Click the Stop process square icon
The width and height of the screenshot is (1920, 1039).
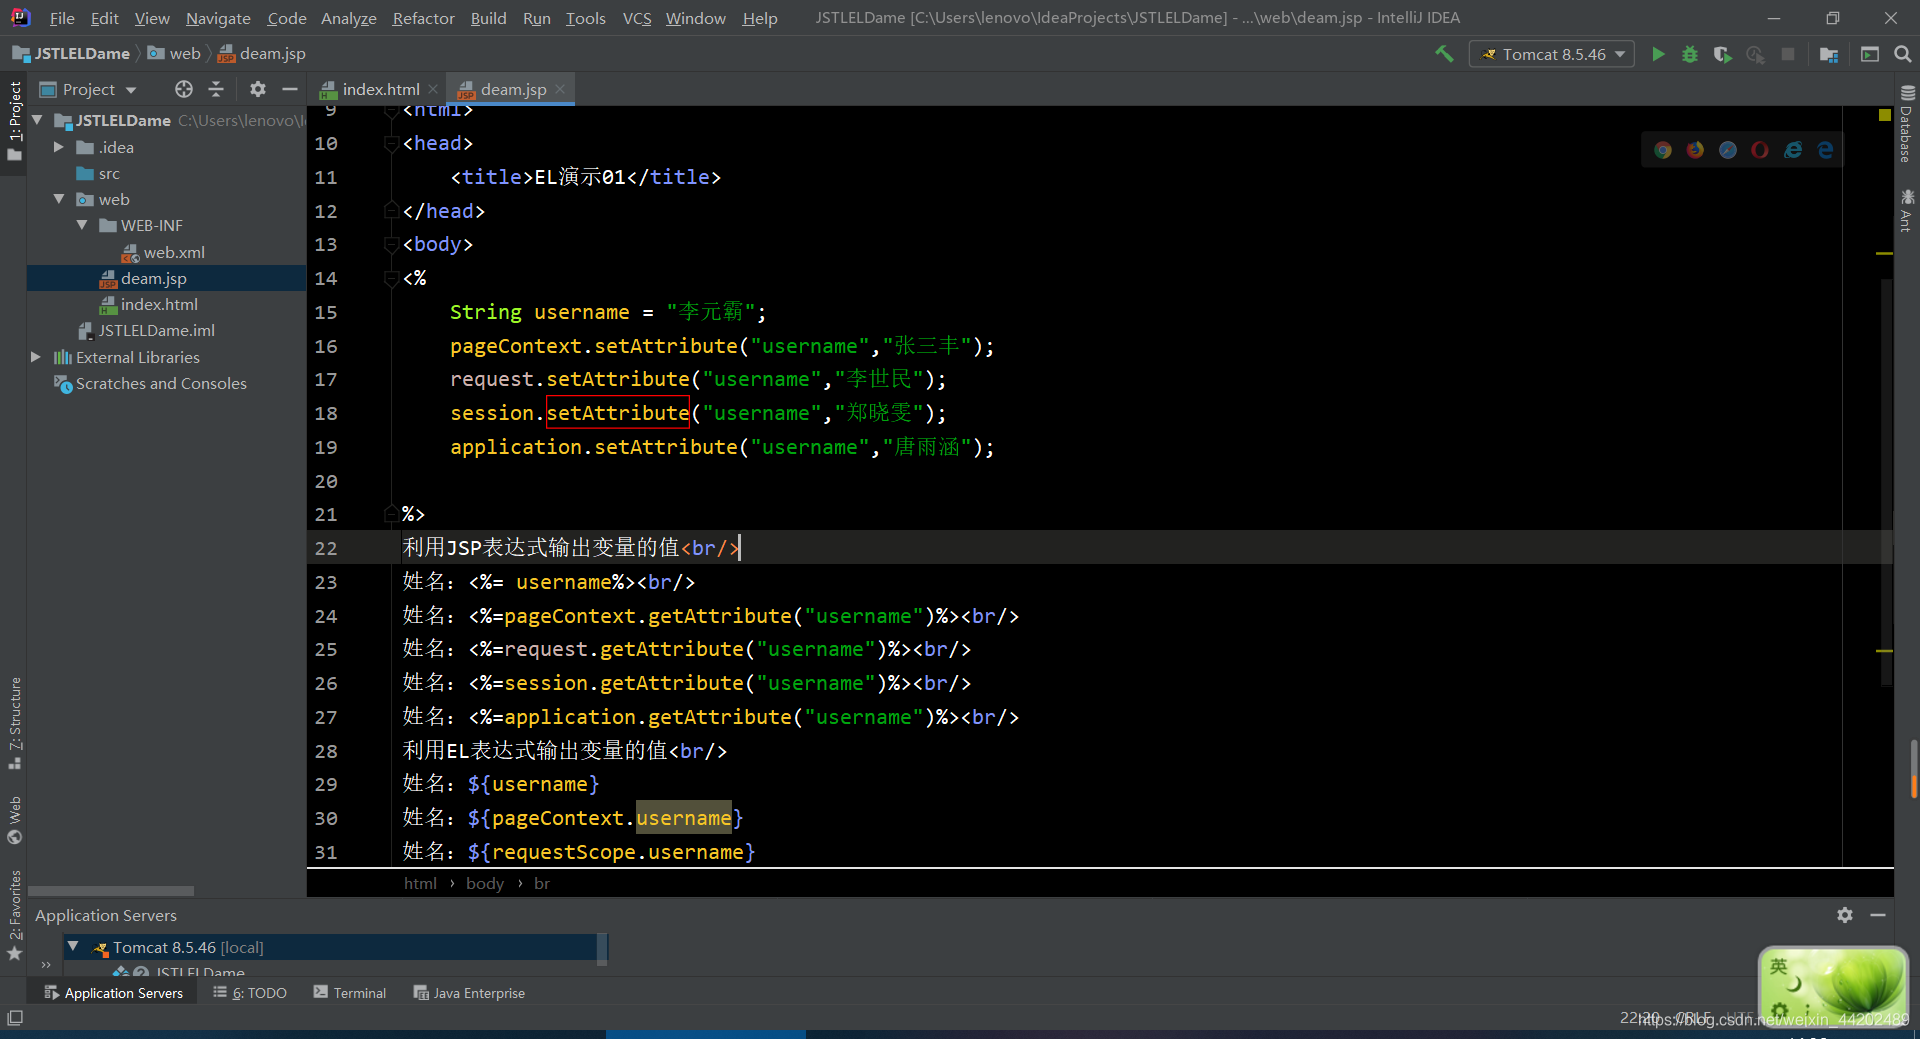(x=1788, y=54)
